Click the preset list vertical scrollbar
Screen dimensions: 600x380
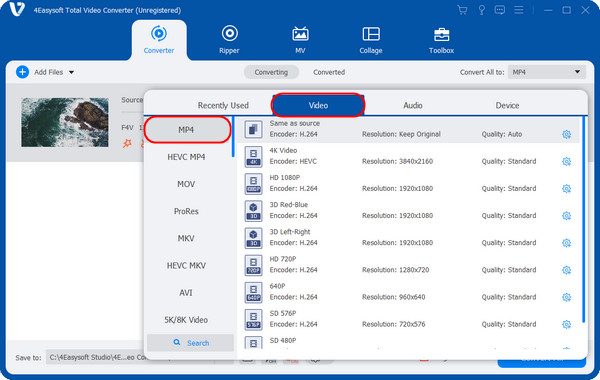point(584,220)
